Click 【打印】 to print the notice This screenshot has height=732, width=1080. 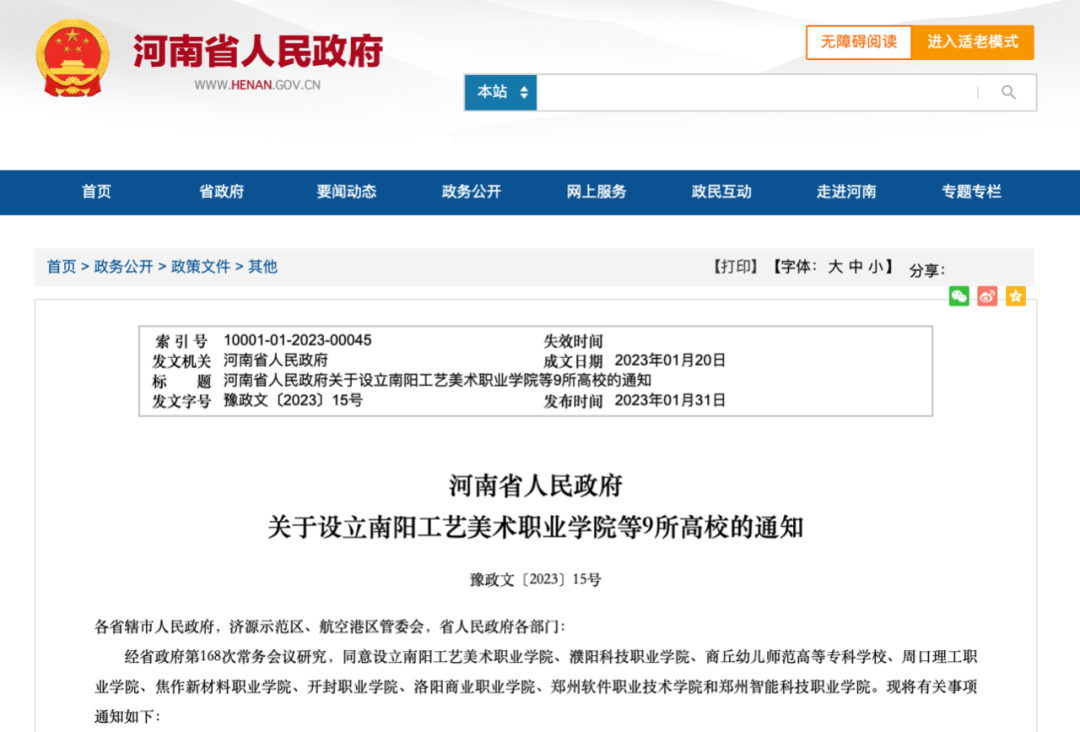[737, 266]
